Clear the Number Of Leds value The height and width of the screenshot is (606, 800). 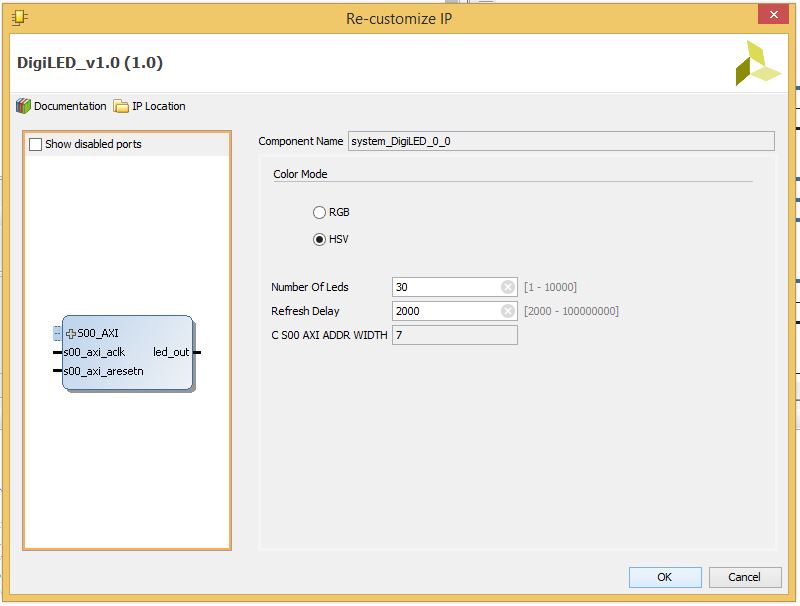508,287
